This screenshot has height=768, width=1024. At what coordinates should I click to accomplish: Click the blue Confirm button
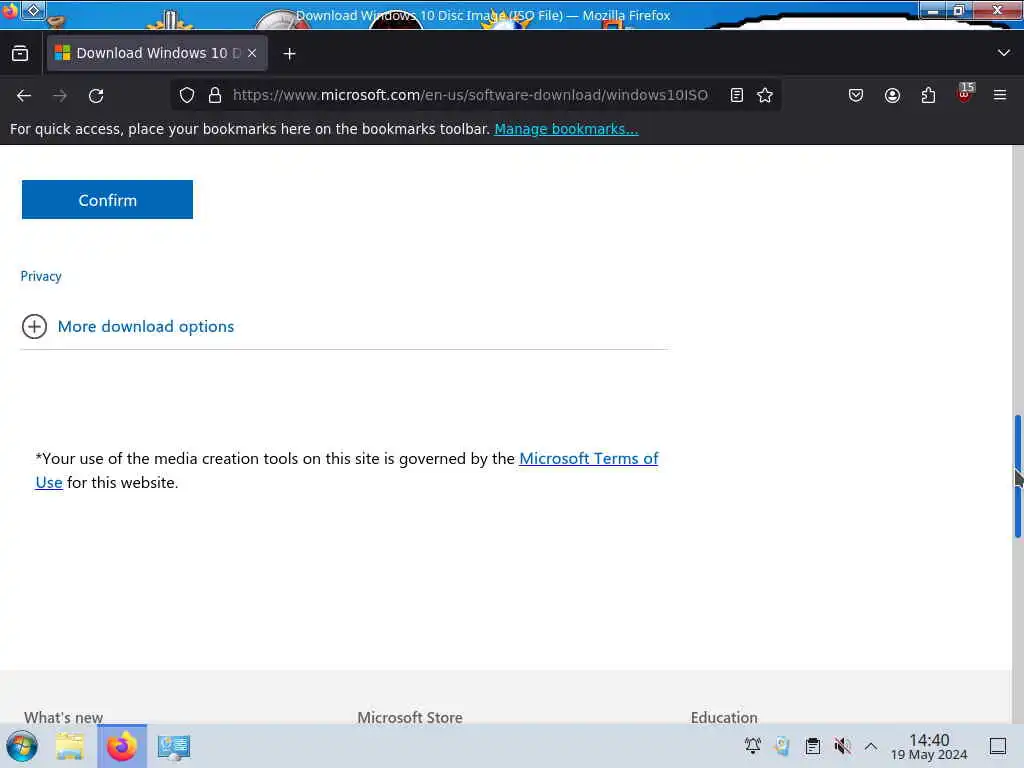tap(107, 199)
